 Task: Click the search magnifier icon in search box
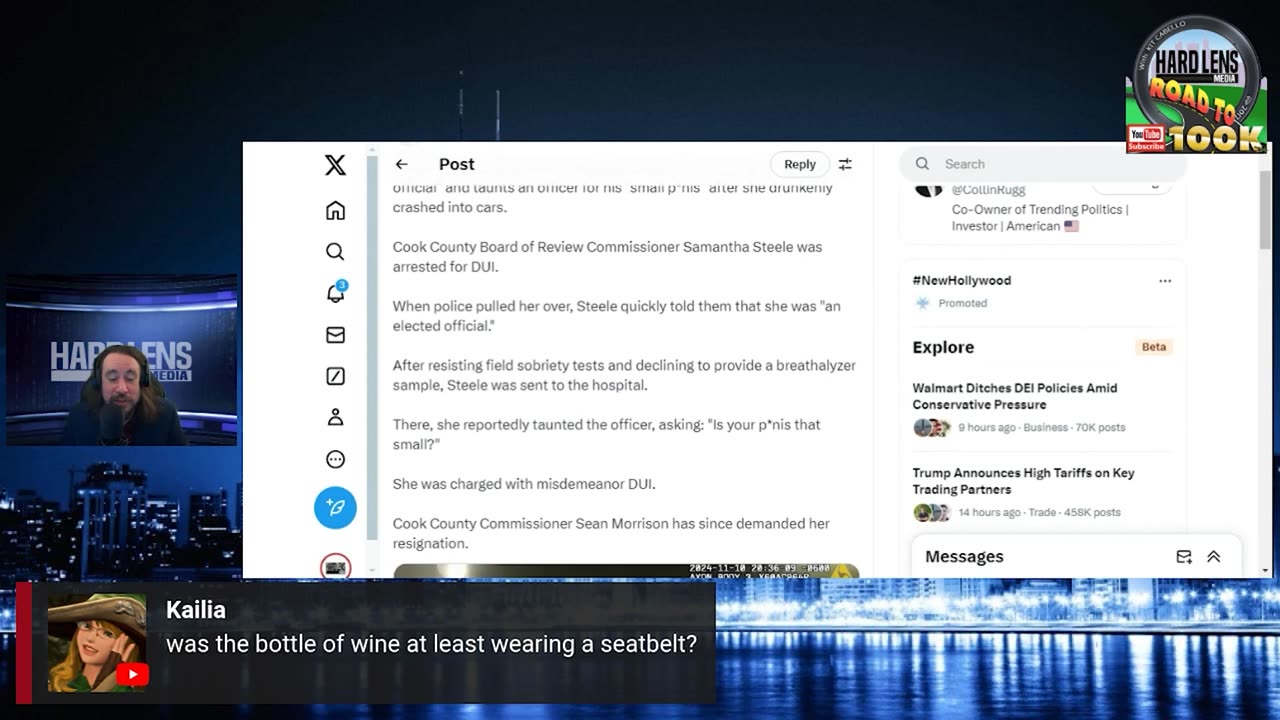click(x=923, y=164)
